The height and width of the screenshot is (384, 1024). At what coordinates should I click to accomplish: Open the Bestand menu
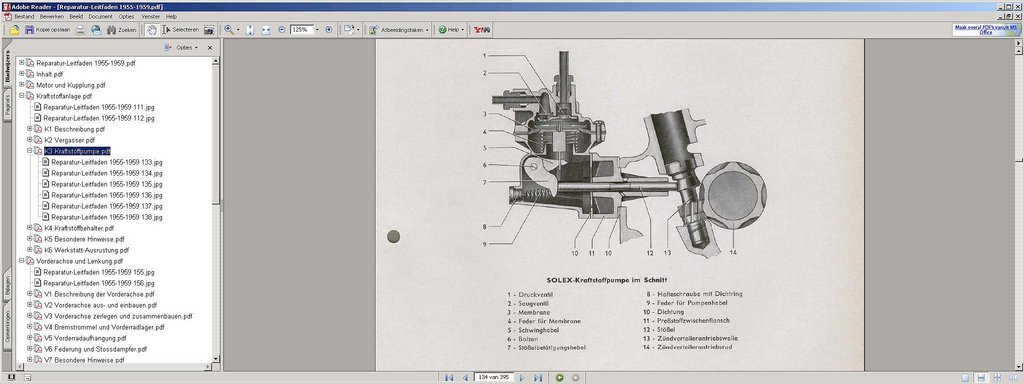[24, 16]
